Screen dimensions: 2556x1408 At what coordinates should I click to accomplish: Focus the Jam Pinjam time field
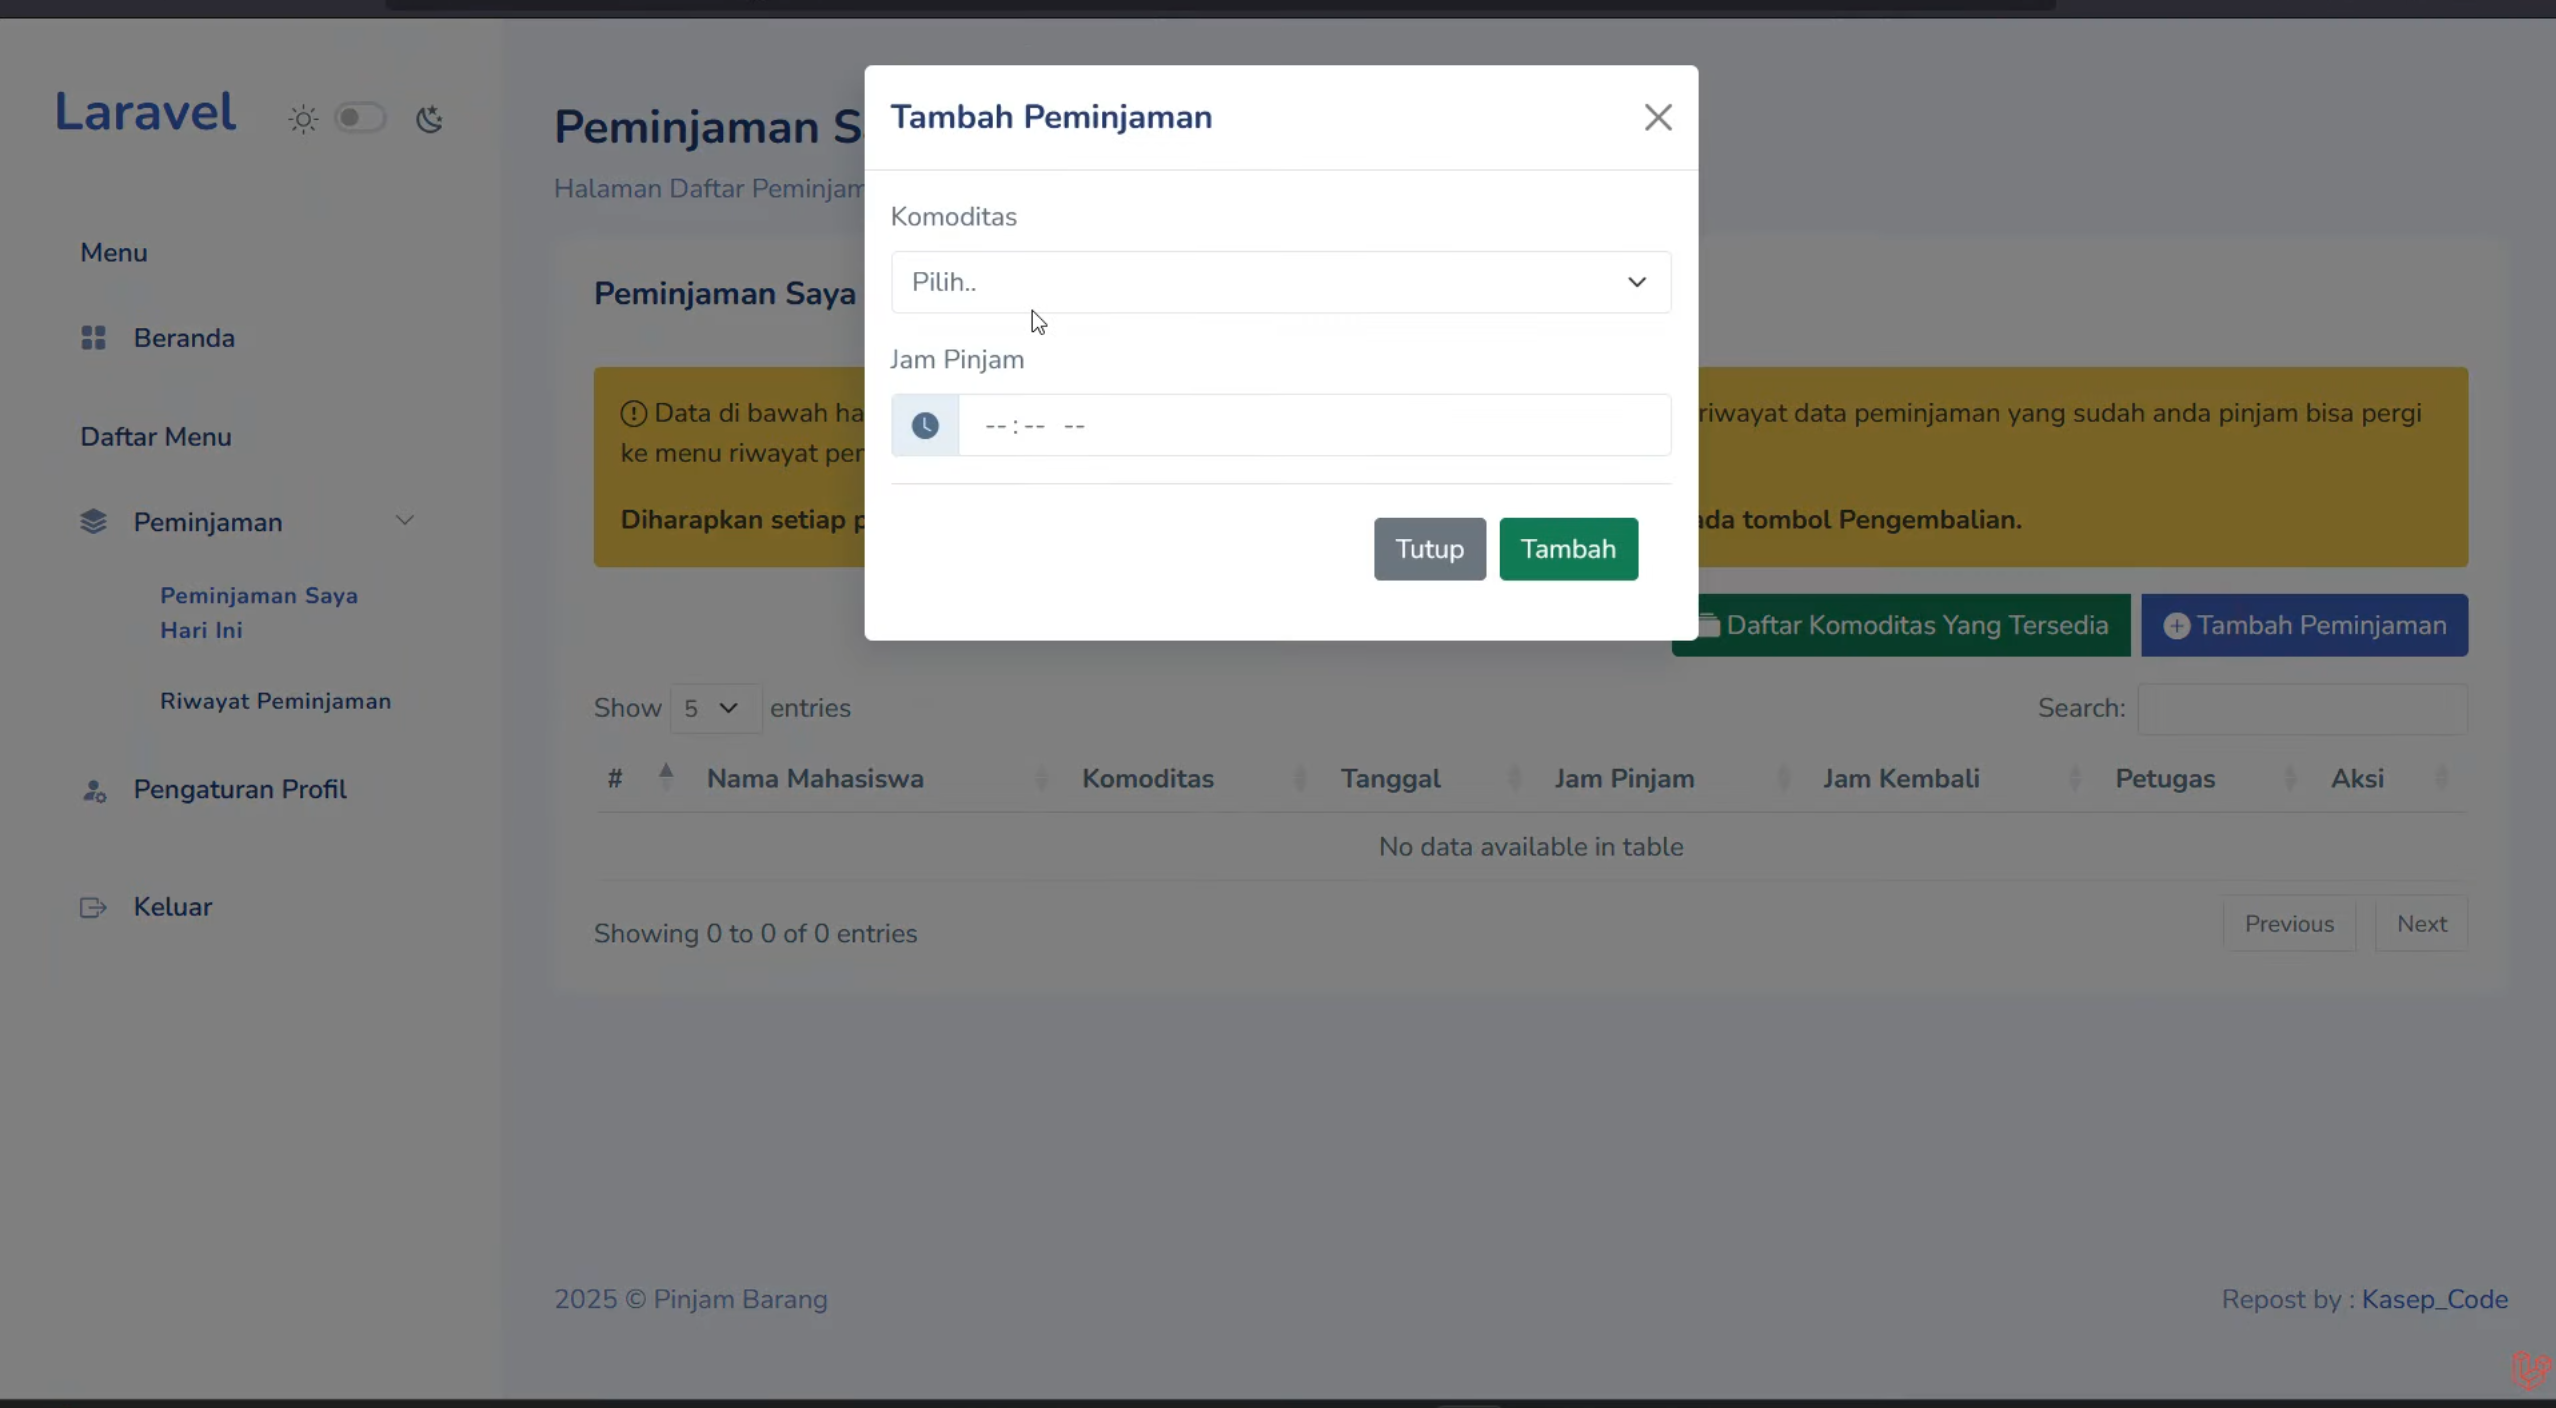coord(1314,426)
